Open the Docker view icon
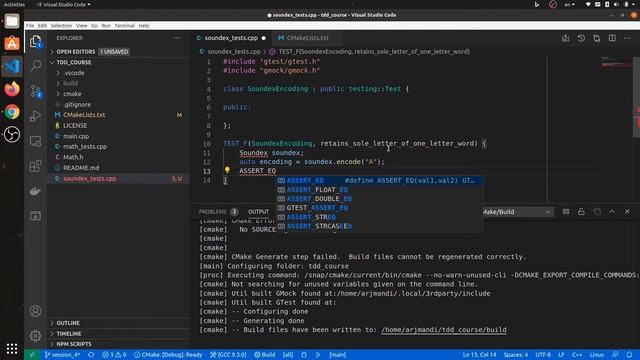Image resolution: width=640 pixels, height=360 pixels. (x=36, y=191)
